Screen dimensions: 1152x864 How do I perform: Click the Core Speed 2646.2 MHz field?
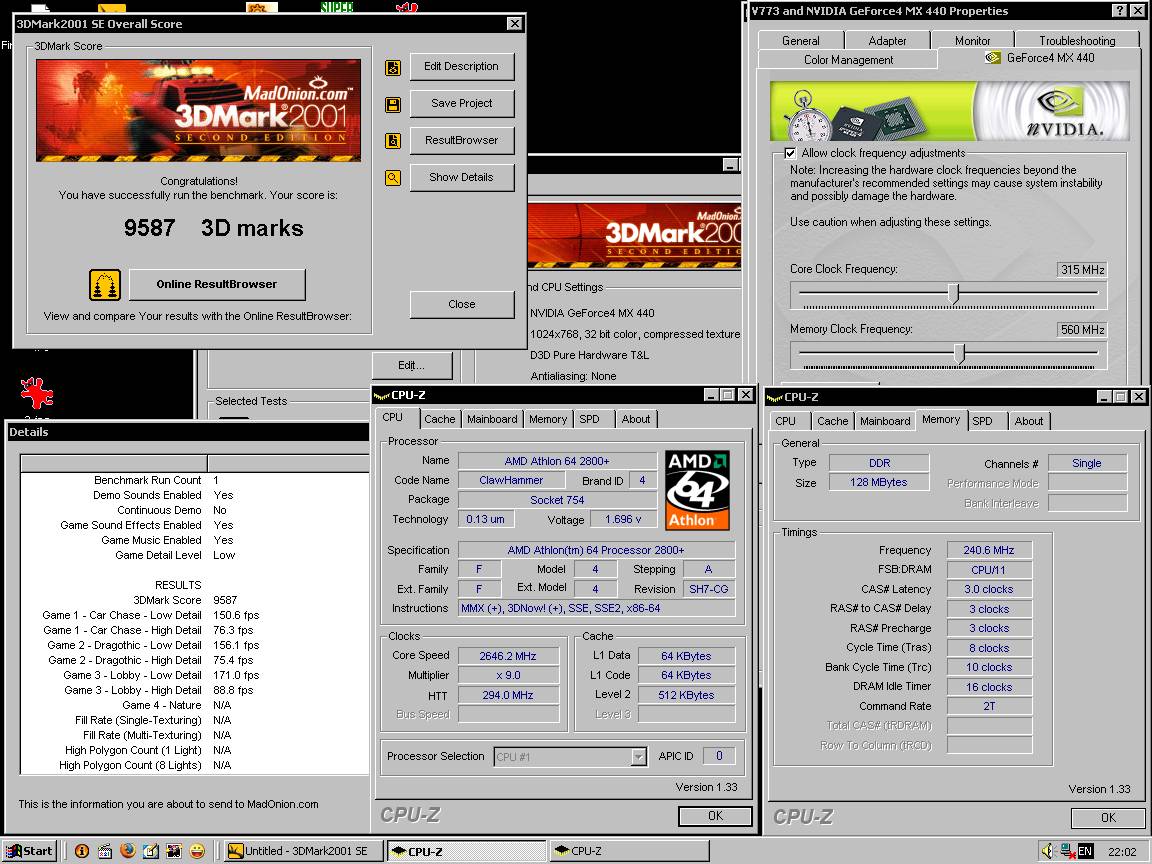point(508,656)
